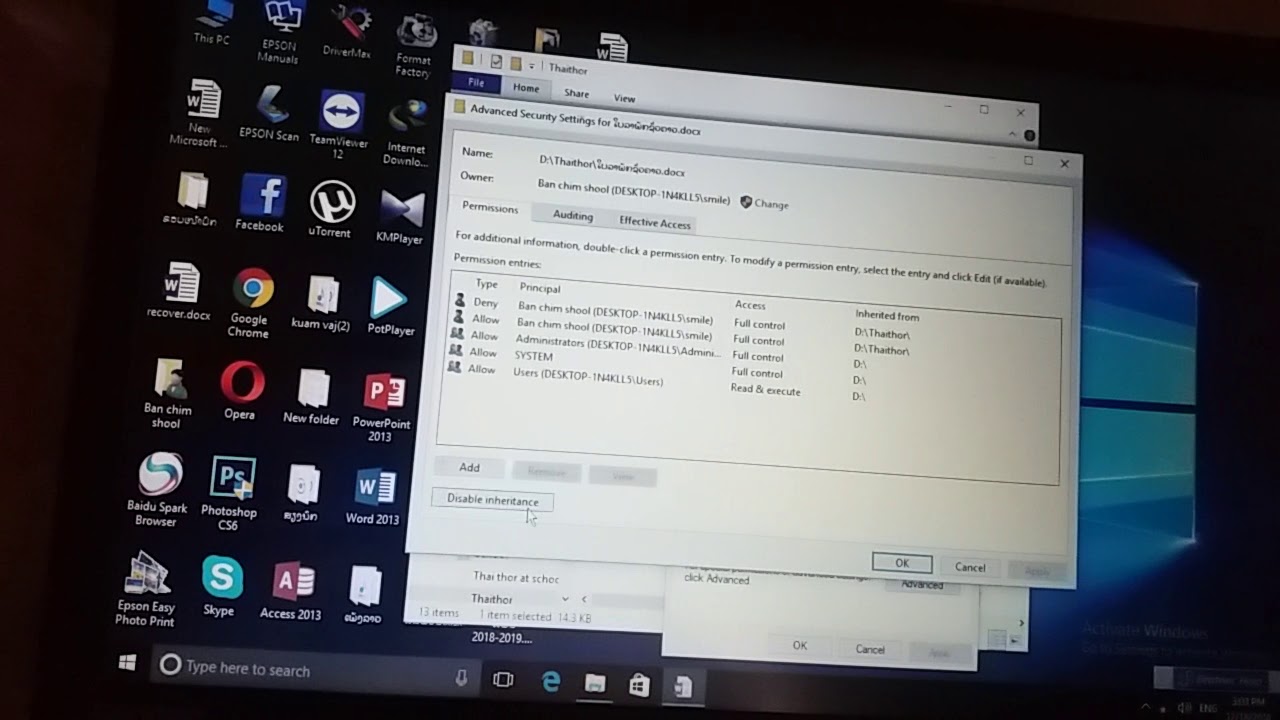Launch Word 2013 desktop shortcut
This screenshot has width=1280, height=720.
(x=373, y=497)
